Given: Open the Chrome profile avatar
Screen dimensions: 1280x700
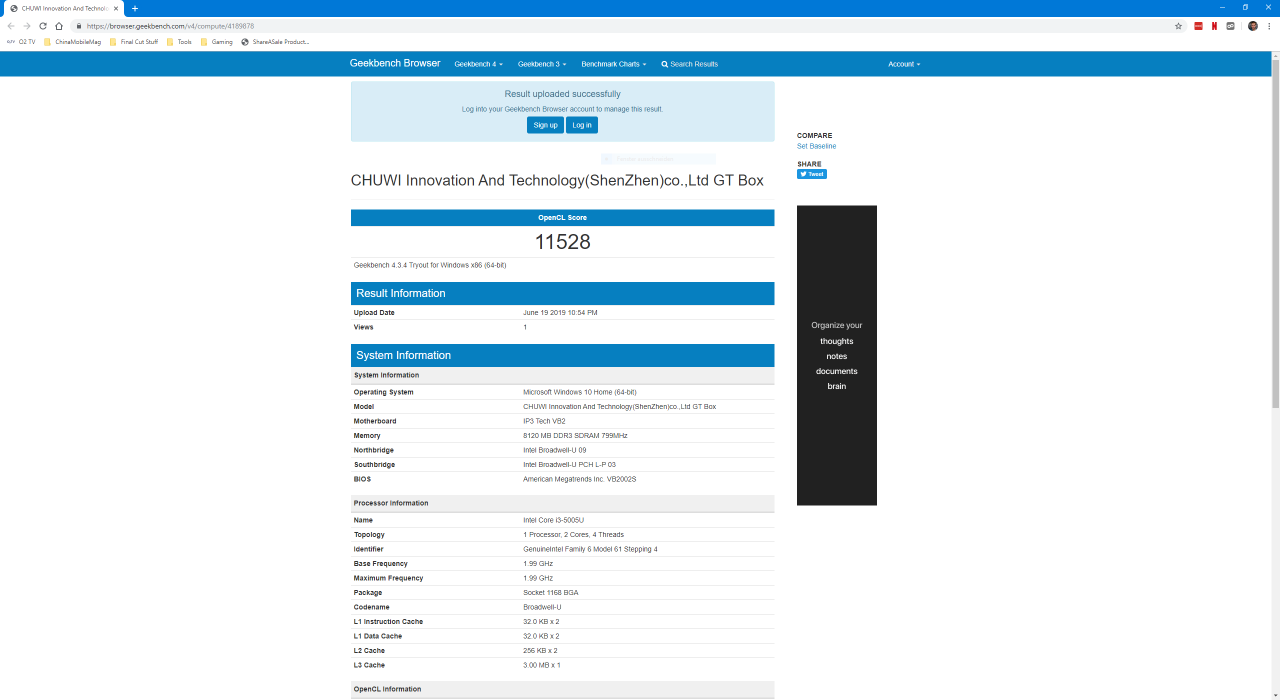Looking at the screenshot, I should pyautogui.click(x=1252, y=26).
